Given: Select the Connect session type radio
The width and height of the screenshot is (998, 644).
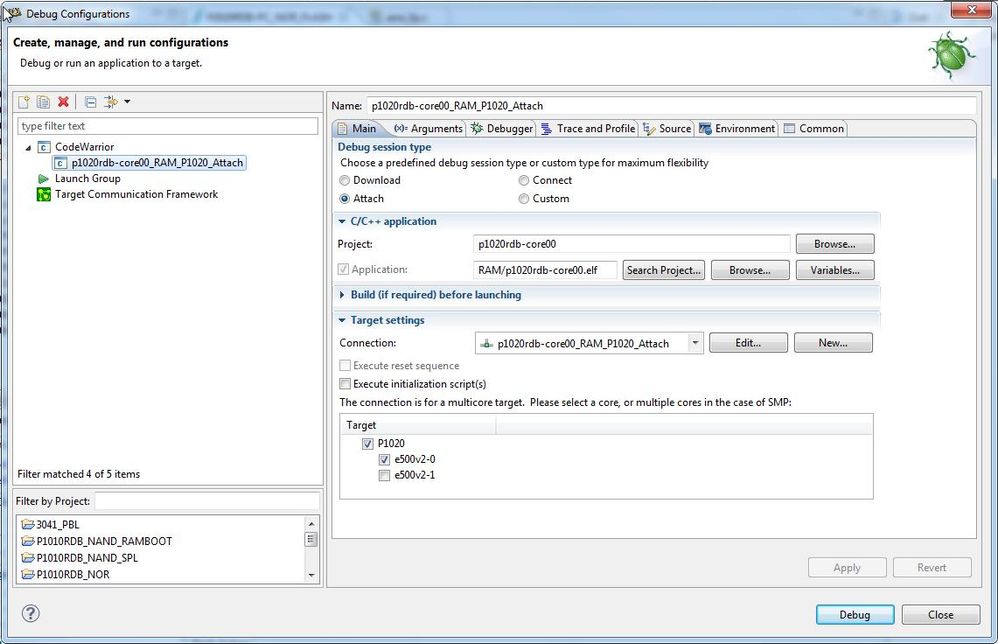Looking at the screenshot, I should [524, 181].
